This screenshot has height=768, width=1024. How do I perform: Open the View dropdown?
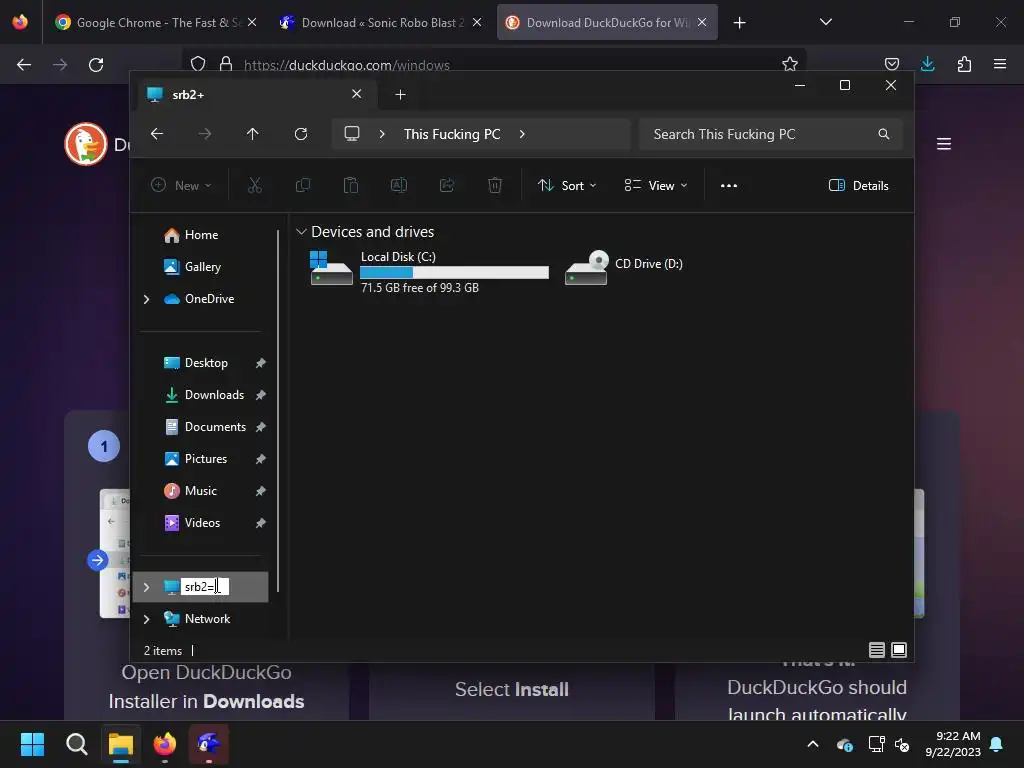click(x=656, y=185)
